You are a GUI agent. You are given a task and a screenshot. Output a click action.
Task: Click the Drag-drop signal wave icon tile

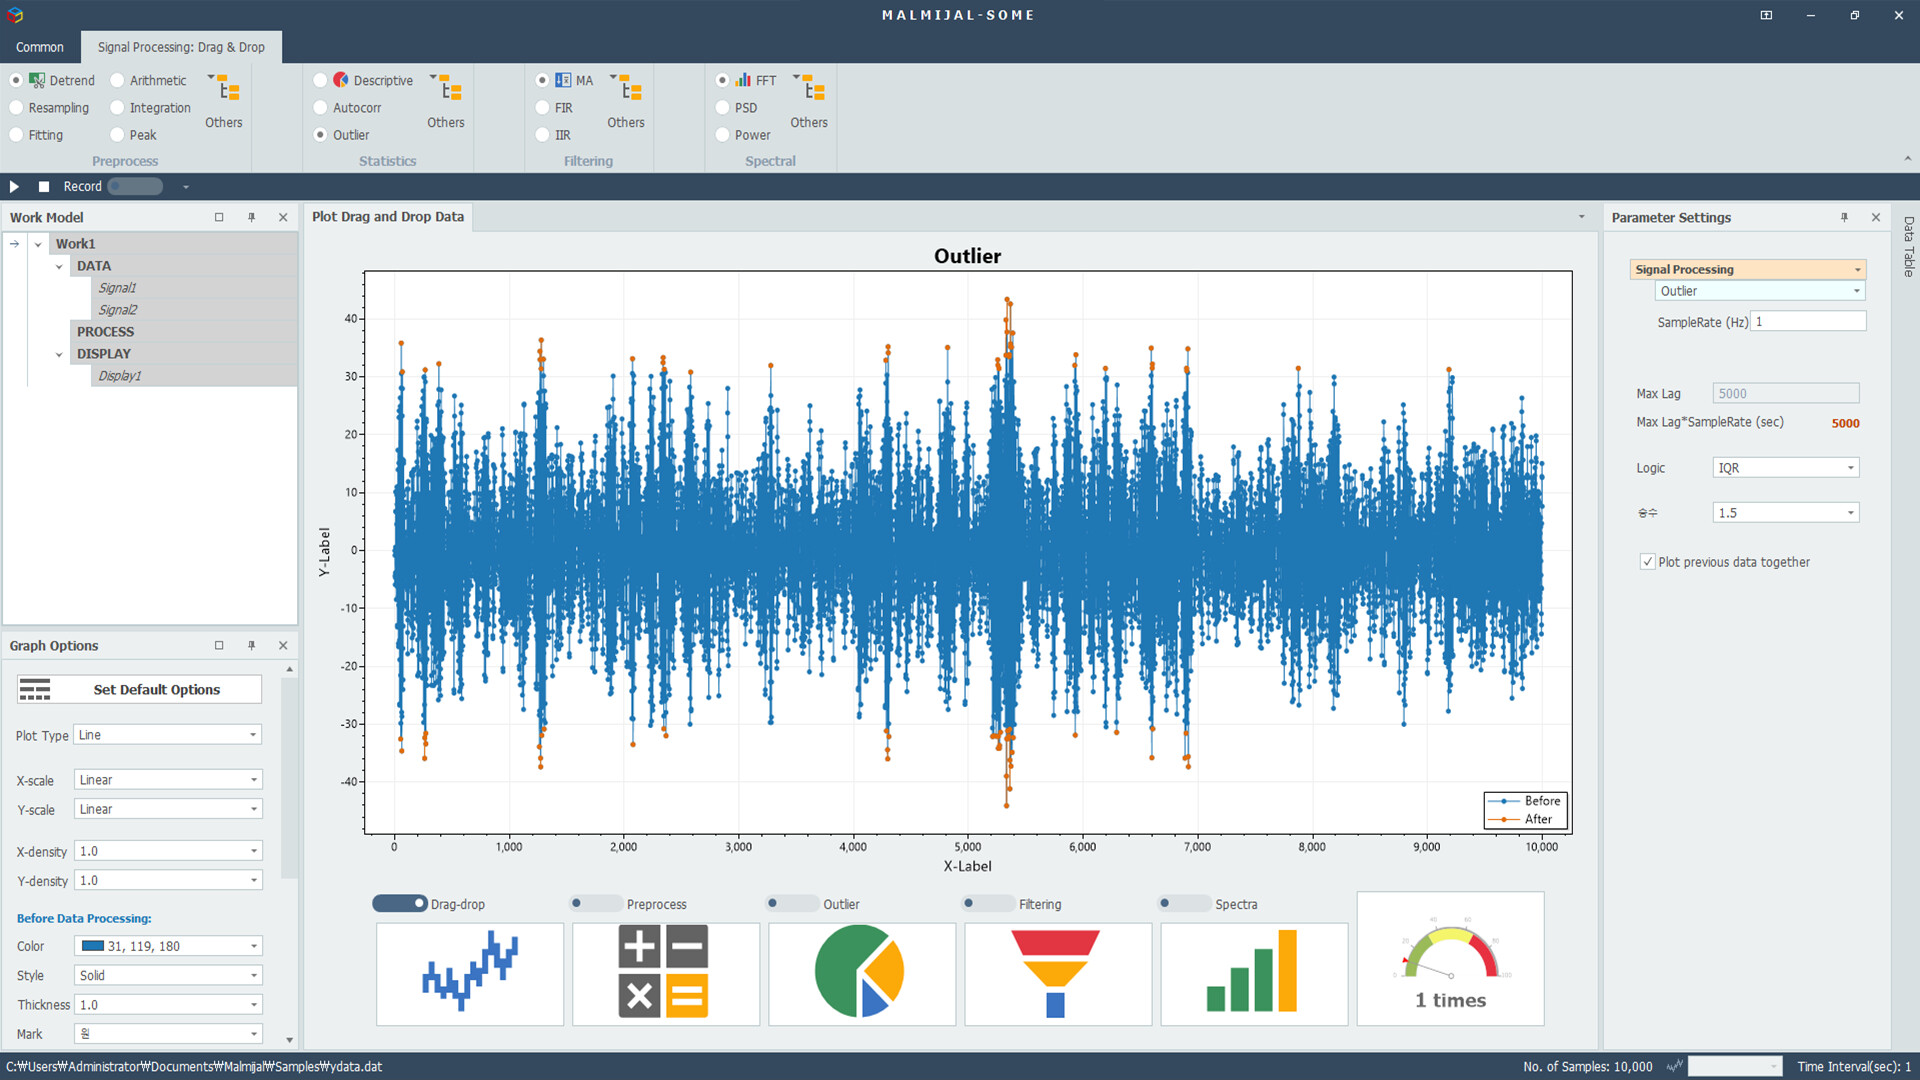pos(469,973)
